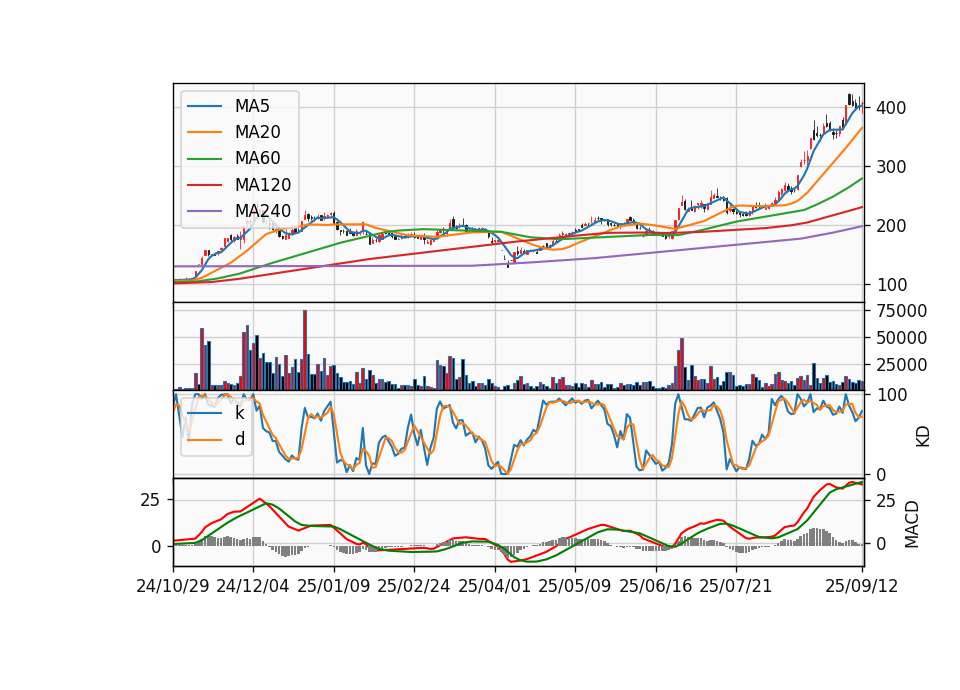
Task: Click the 25/07/21 date label
Action: [x=736, y=587]
